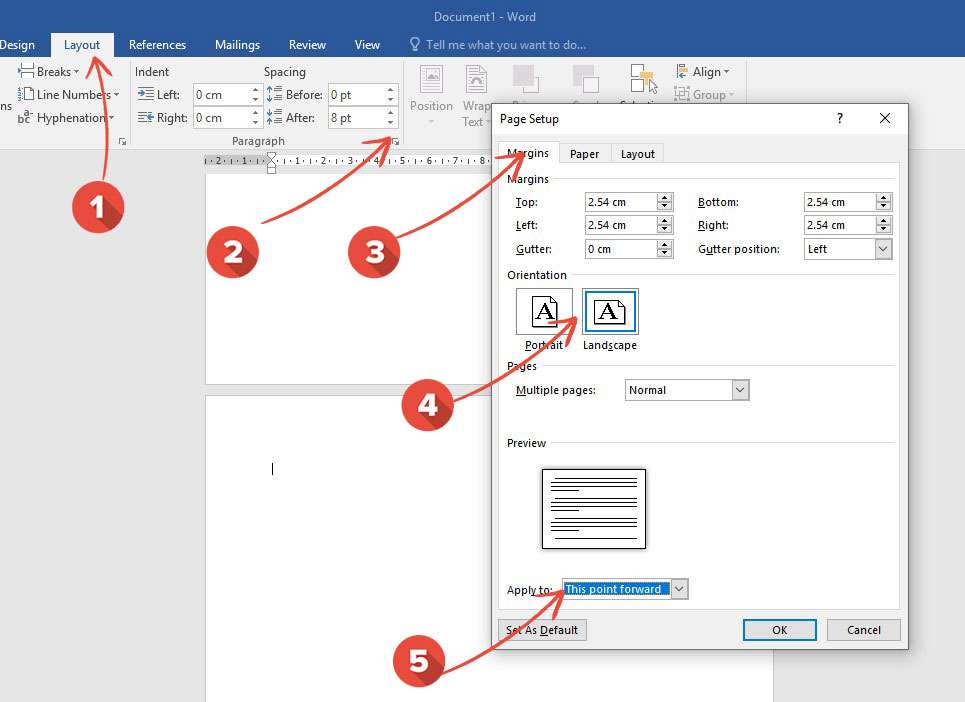The image size is (965, 702).
Task: Click the Tell me what you want box
Action: 506,44
